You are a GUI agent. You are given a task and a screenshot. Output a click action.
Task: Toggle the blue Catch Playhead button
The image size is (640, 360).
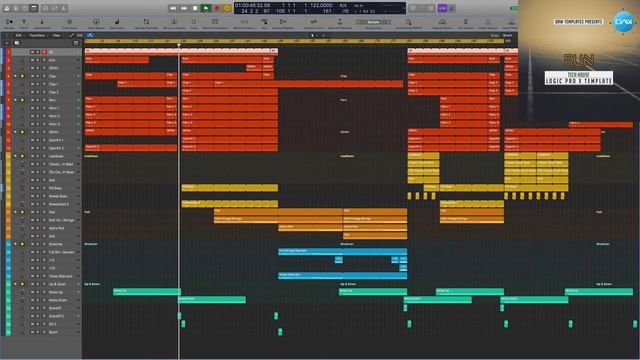click(90, 36)
